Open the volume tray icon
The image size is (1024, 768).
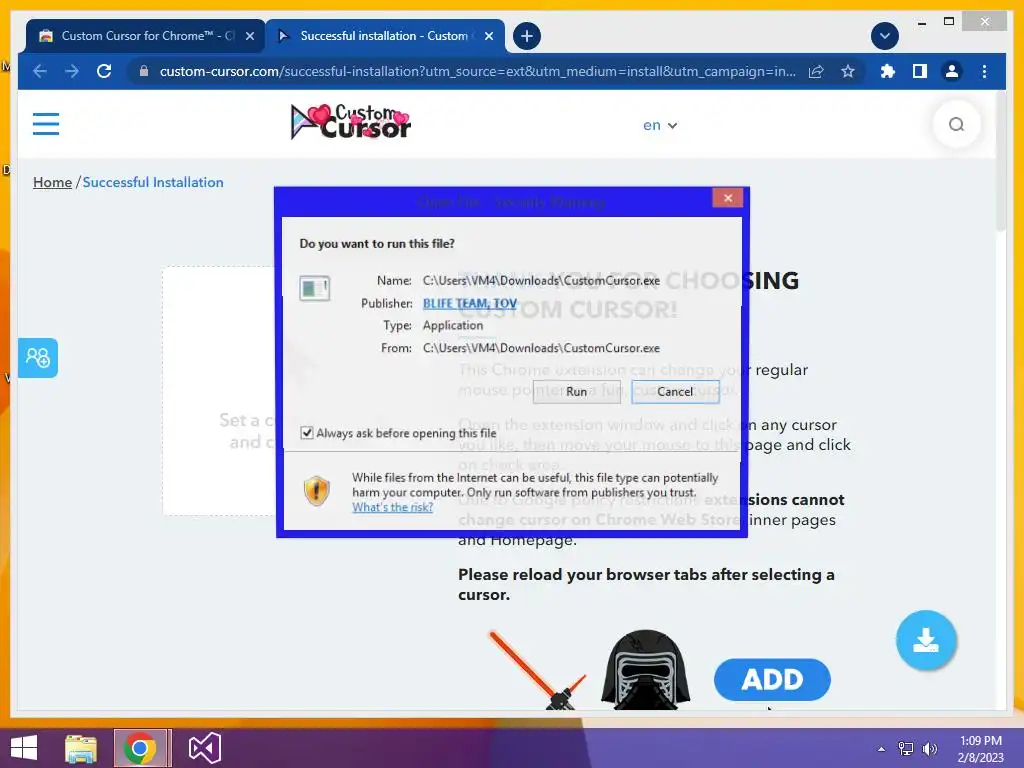point(929,749)
